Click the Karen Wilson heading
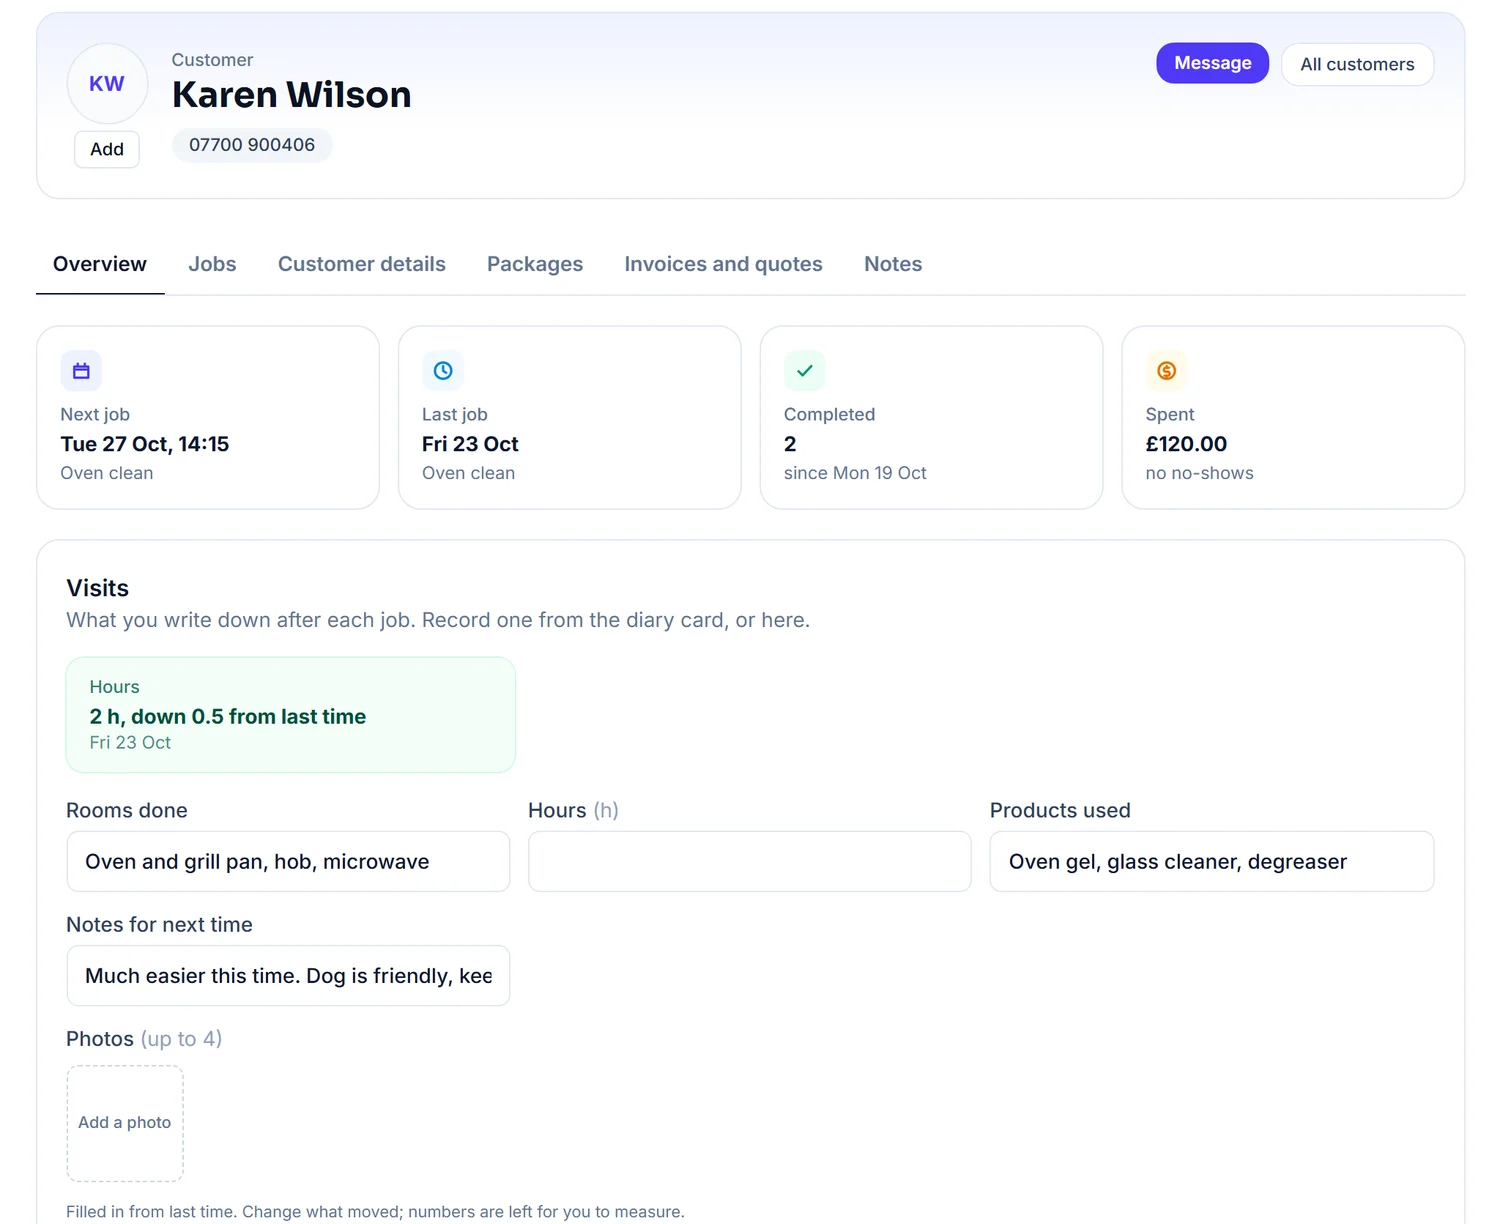Viewport: 1500px width, 1224px height. (292, 95)
